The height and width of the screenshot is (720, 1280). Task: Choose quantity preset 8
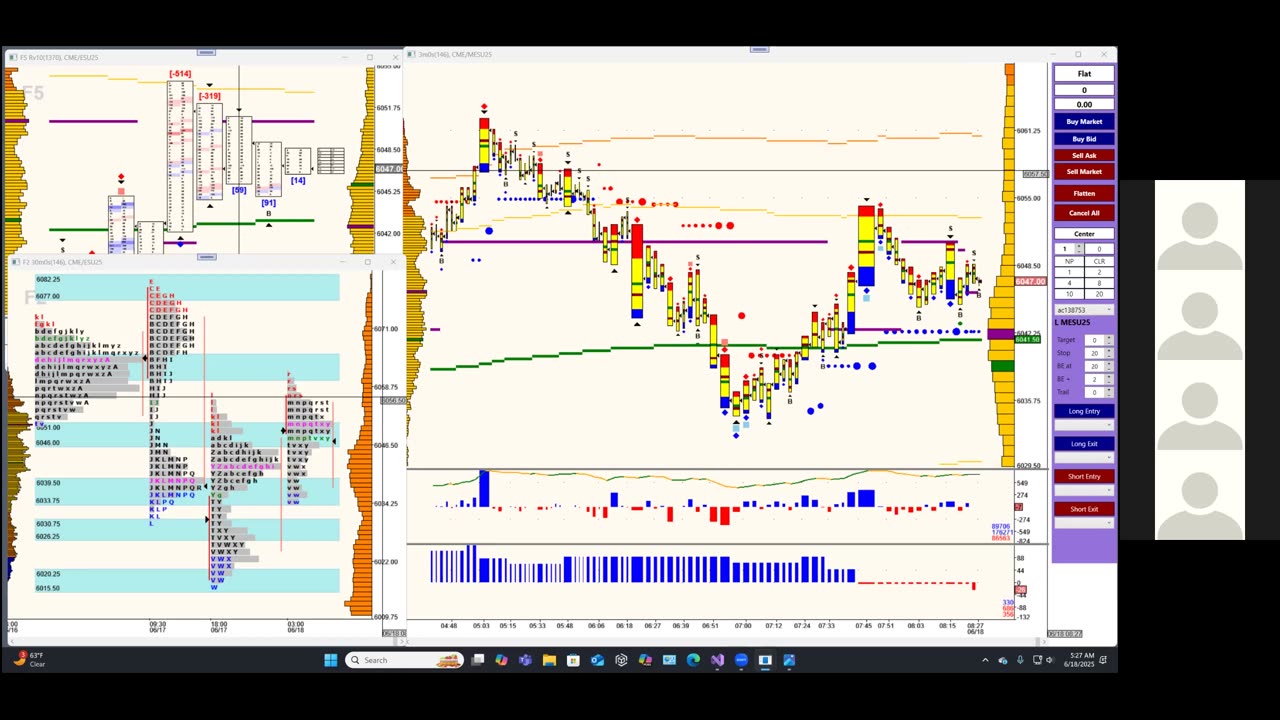(x=1099, y=283)
